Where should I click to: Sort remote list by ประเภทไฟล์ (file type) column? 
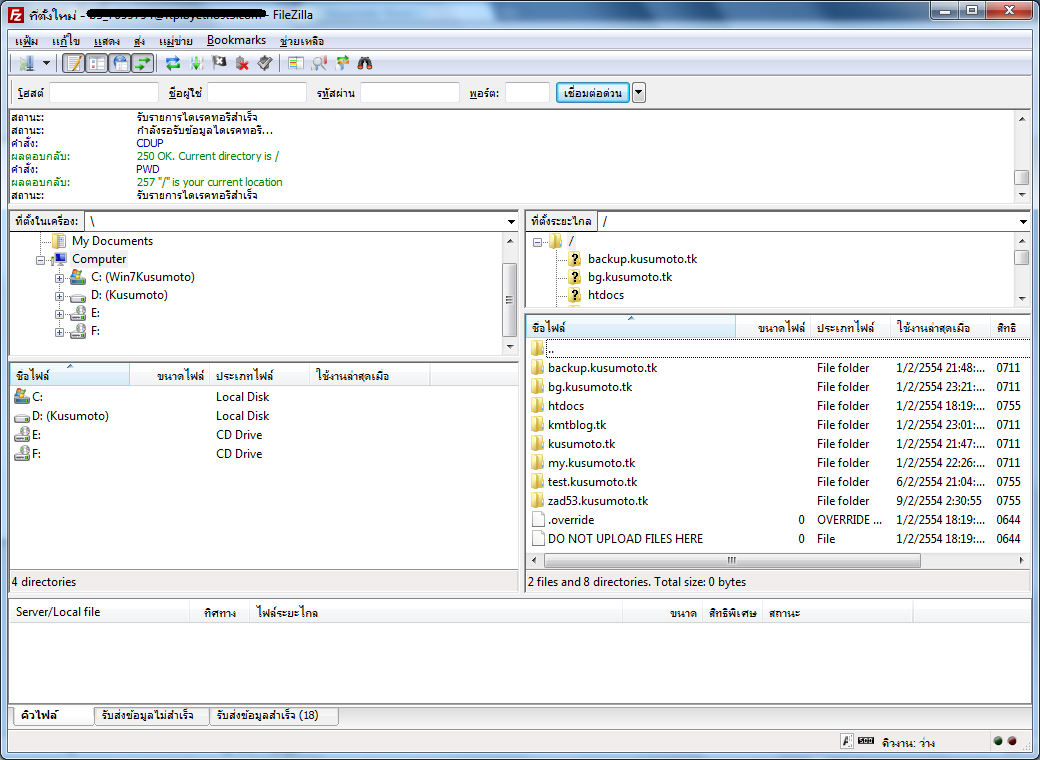click(851, 328)
